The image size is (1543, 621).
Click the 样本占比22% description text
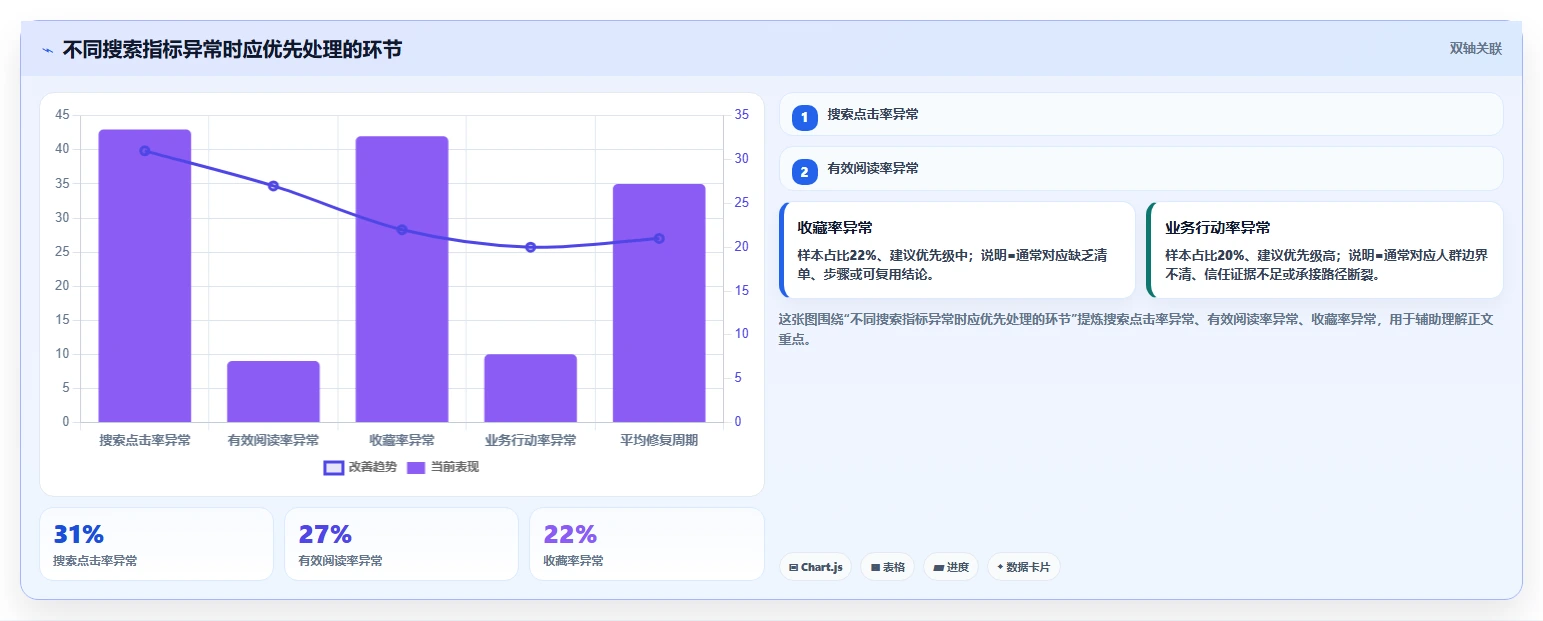click(x=952, y=264)
